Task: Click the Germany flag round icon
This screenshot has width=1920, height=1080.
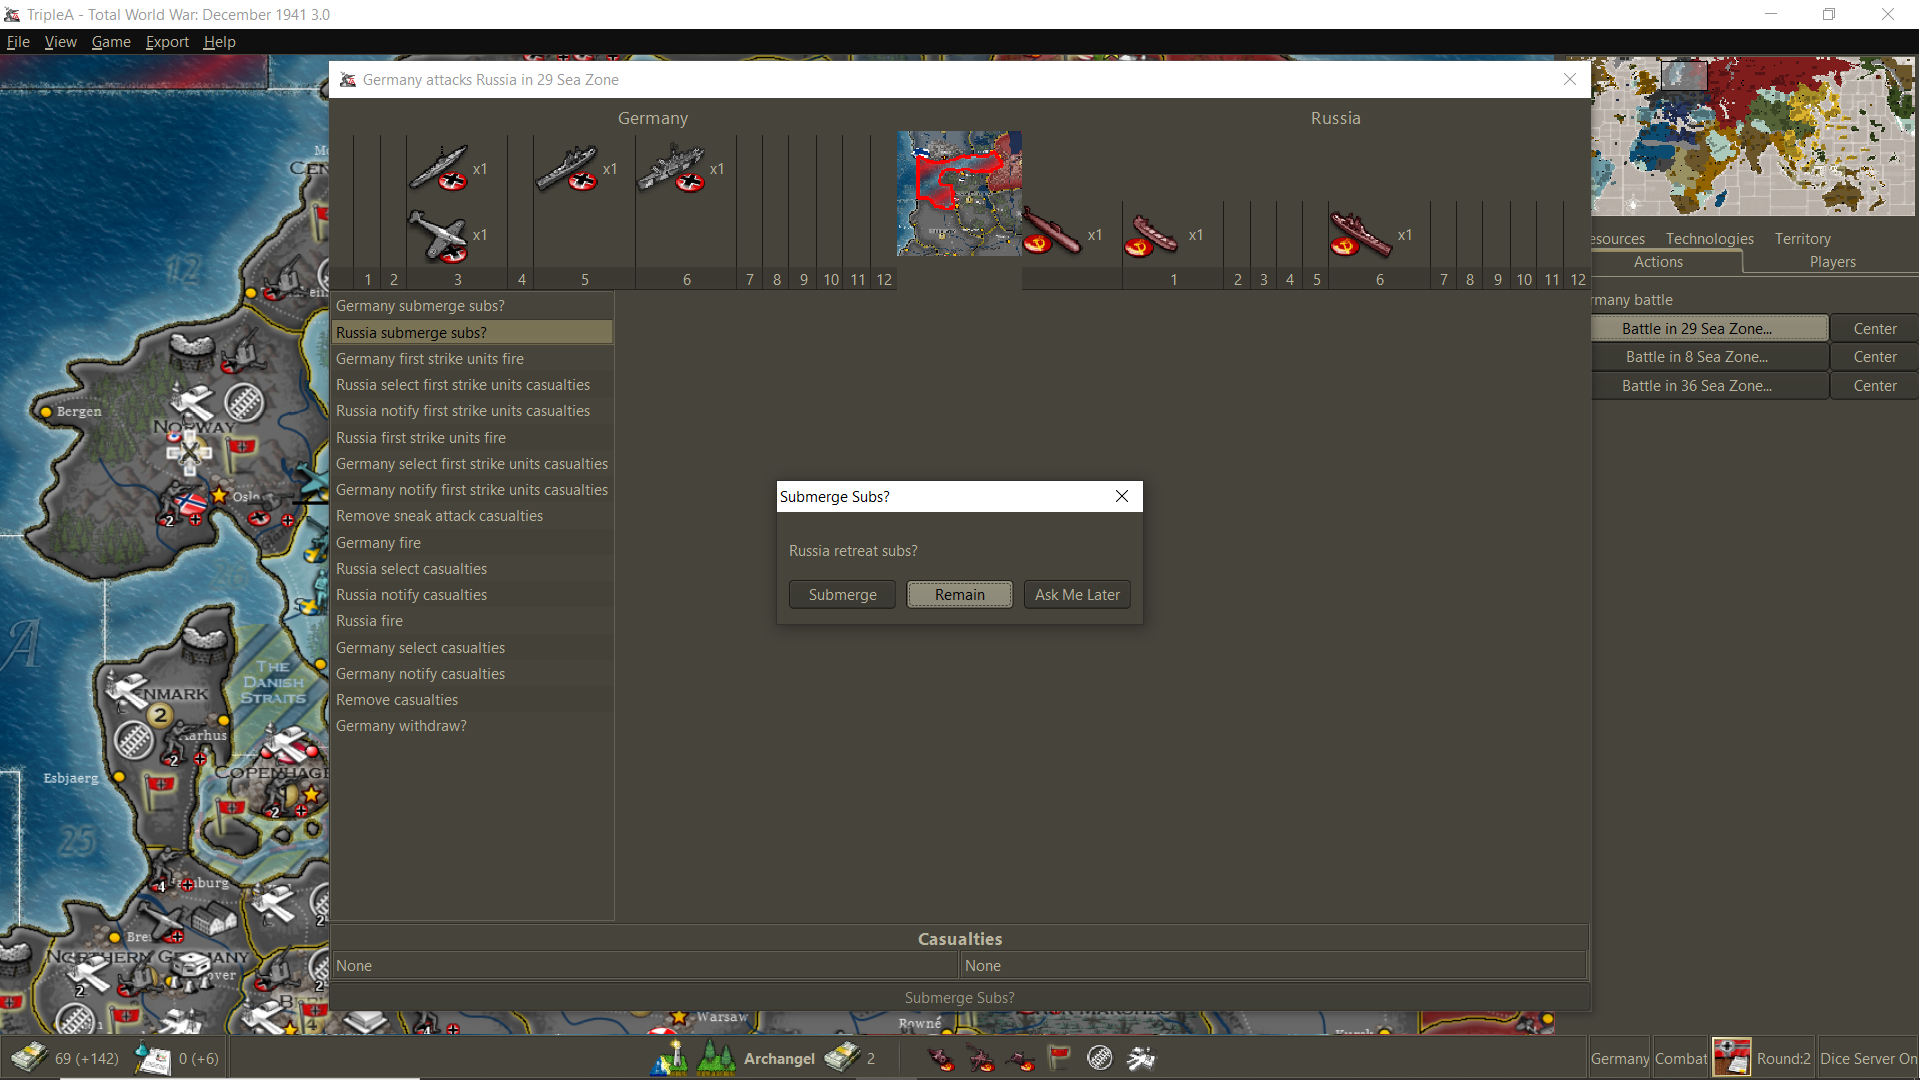Action: coord(1731,1058)
